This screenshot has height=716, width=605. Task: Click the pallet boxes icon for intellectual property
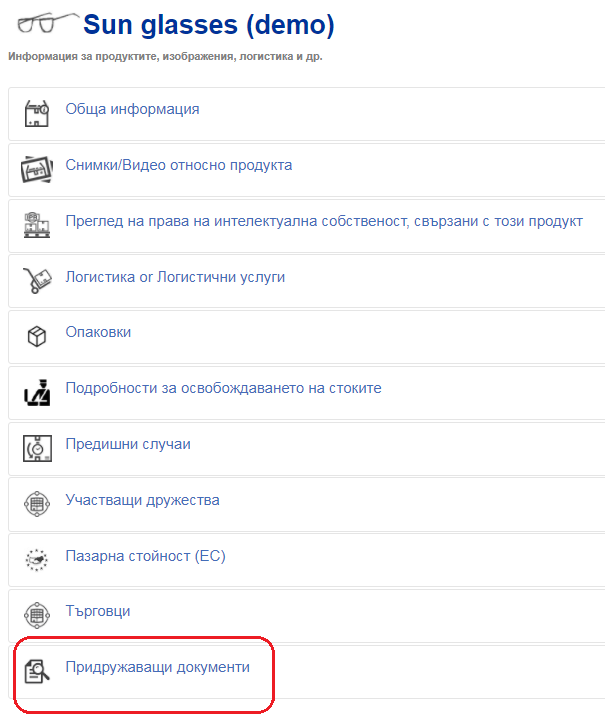coord(37,225)
